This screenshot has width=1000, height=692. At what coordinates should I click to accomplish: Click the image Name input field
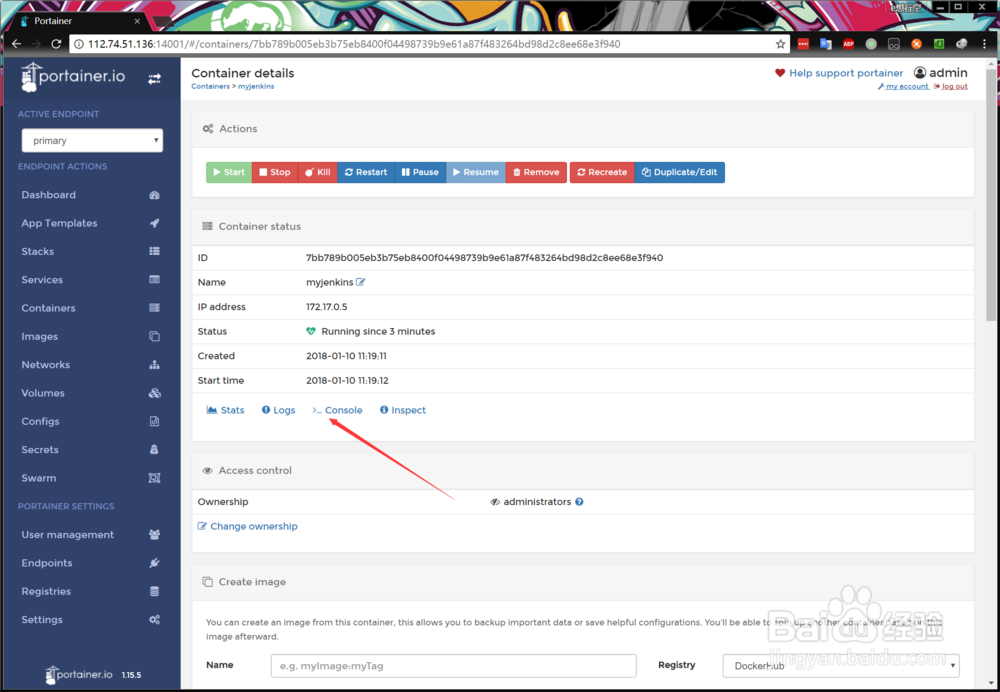click(x=453, y=665)
